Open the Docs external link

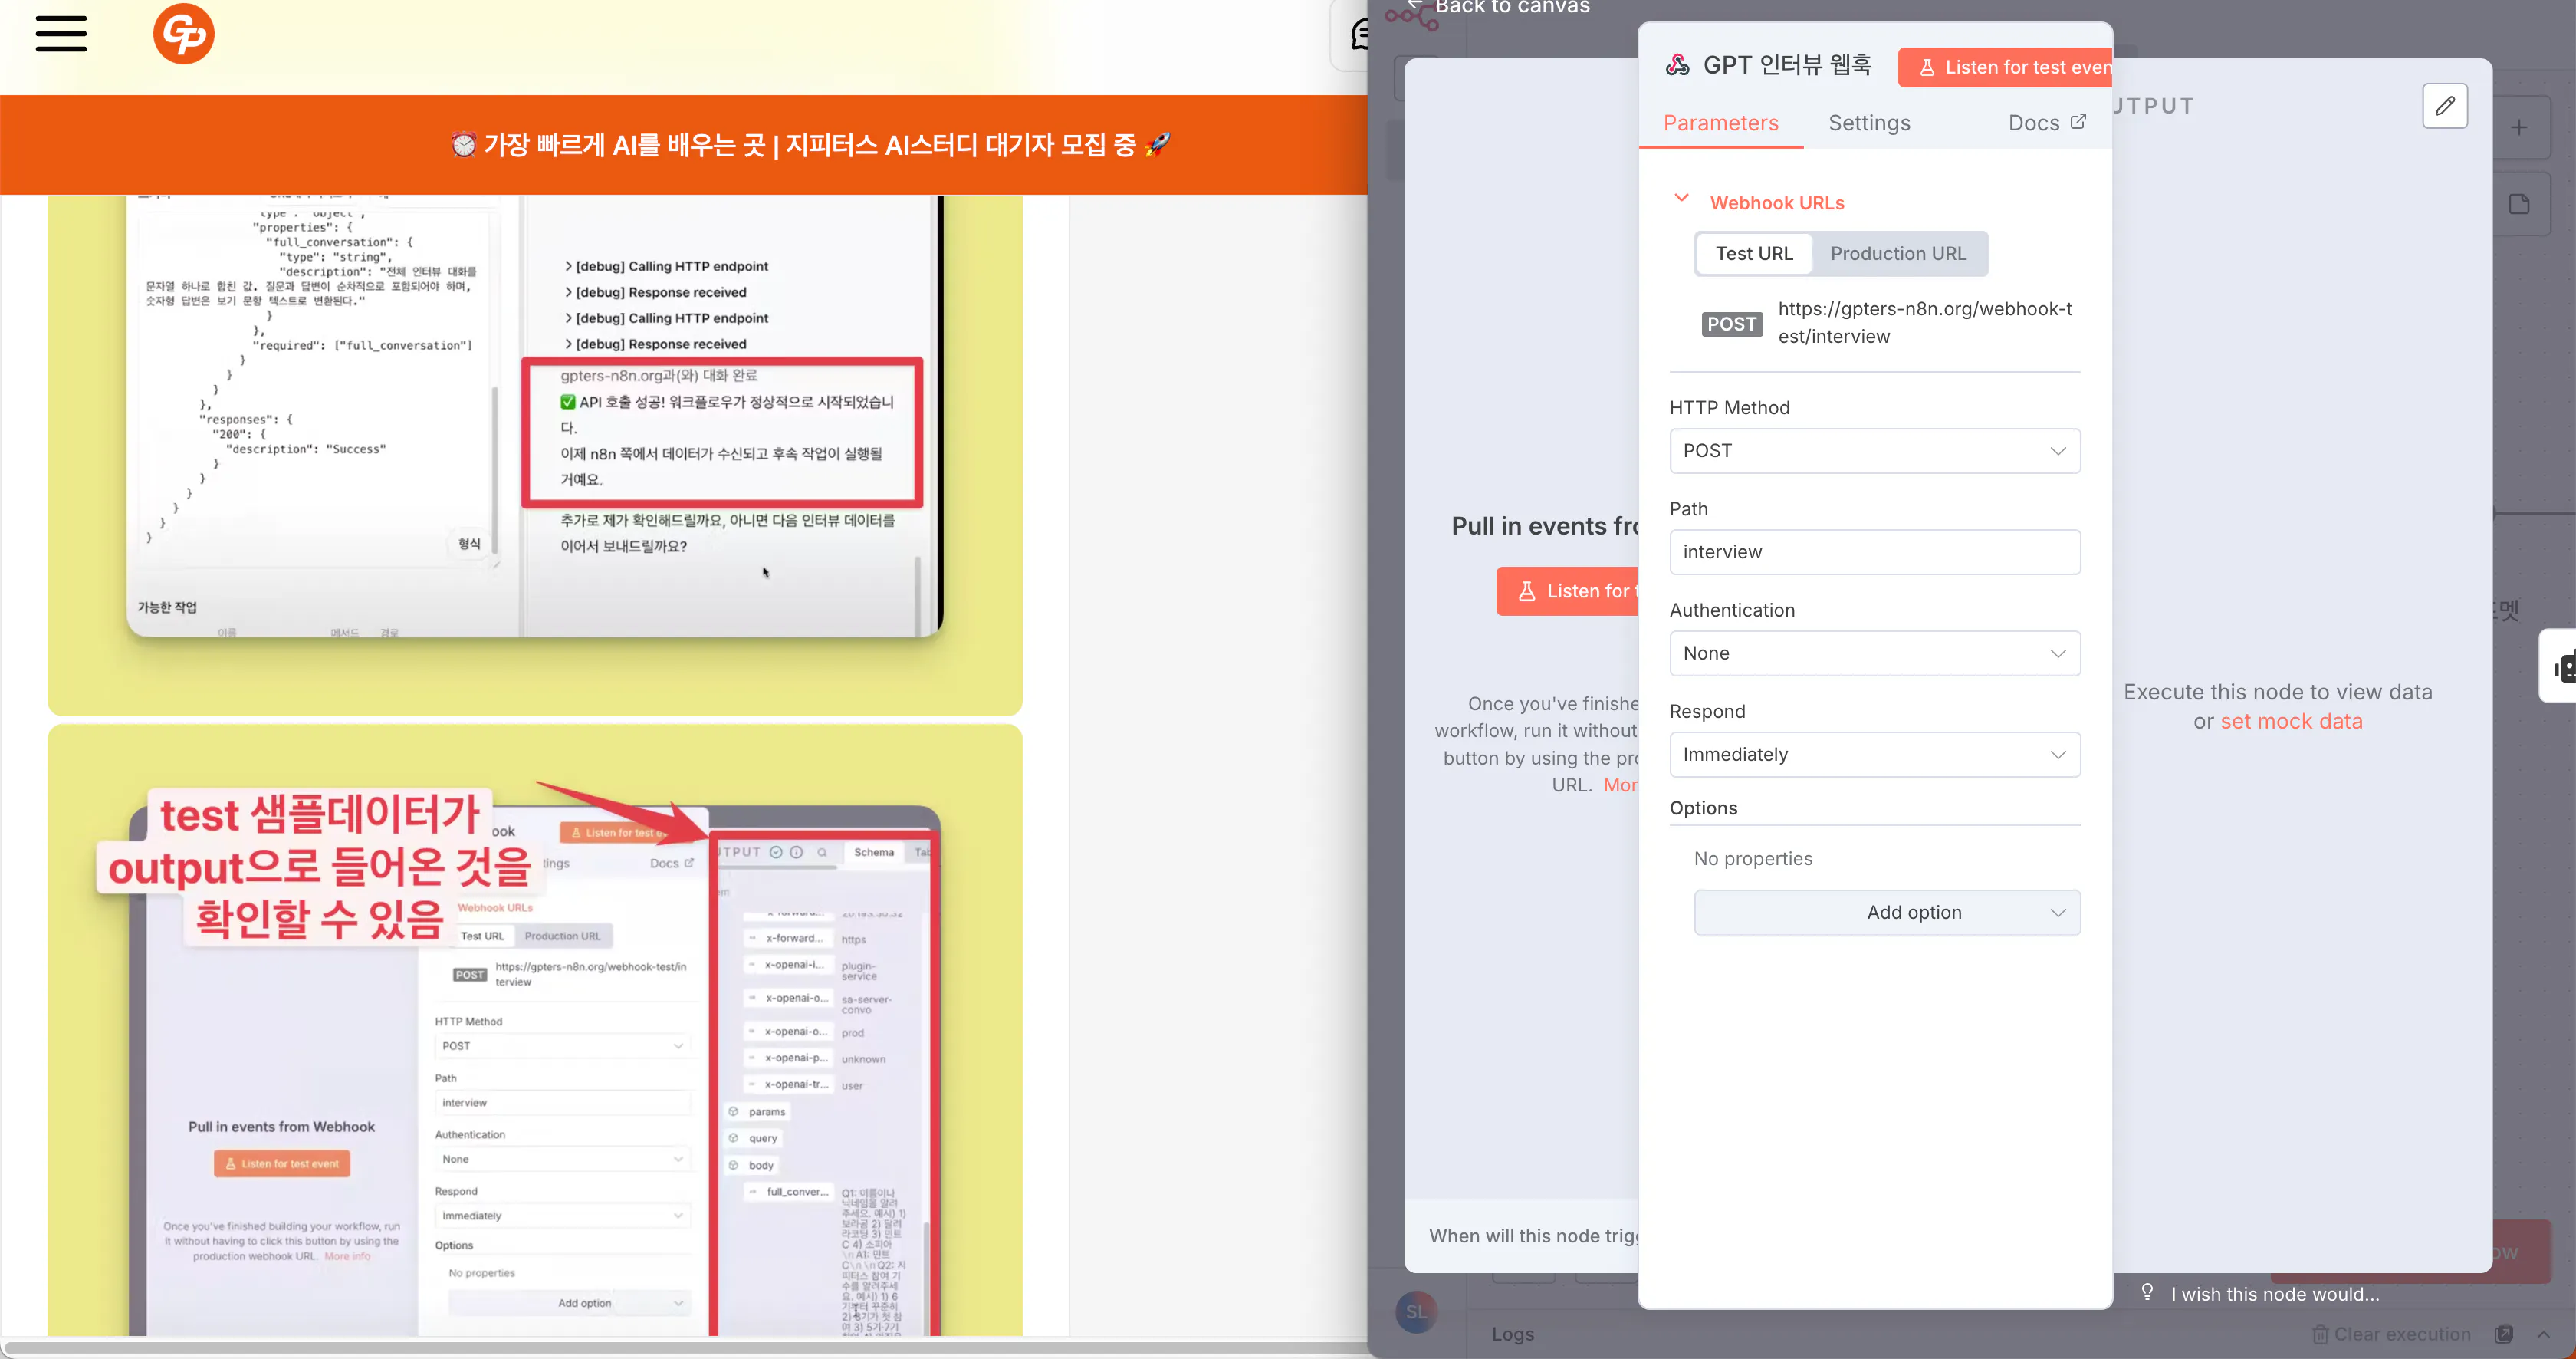pyautogui.click(x=2046, y=123)
